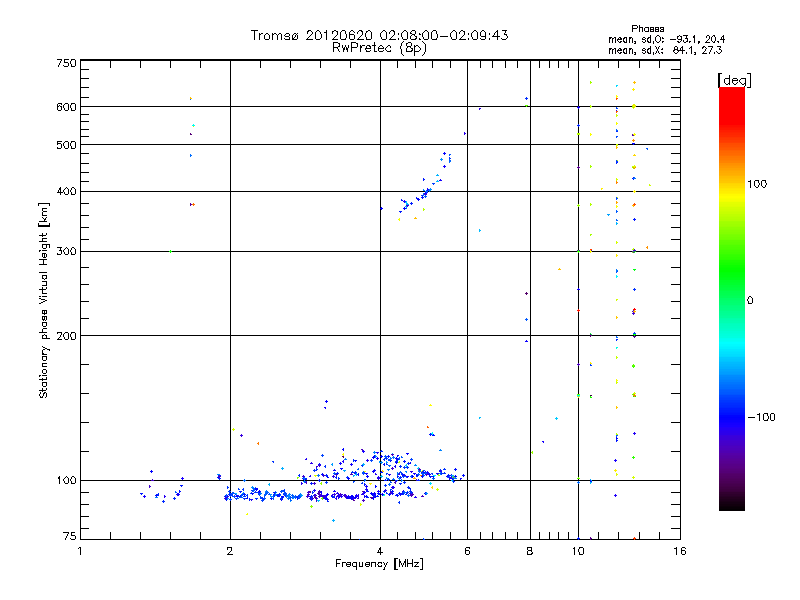Click the 'Phases' header text
This screenshot has width=800, height=600.
point(647,29)
